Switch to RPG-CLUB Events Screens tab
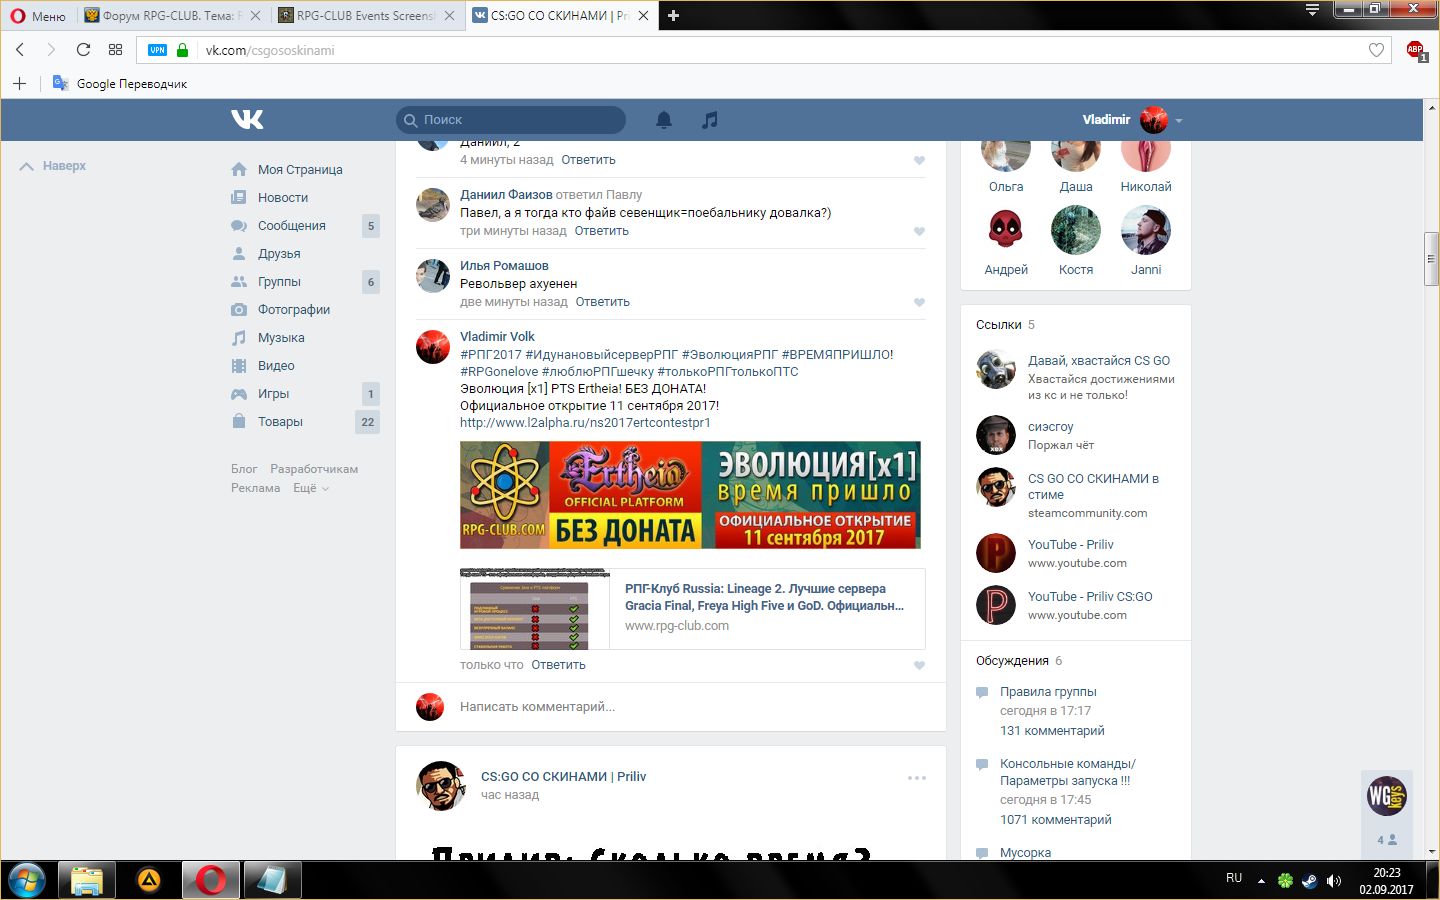The image size is (1440, 900). tap(366, 16)
